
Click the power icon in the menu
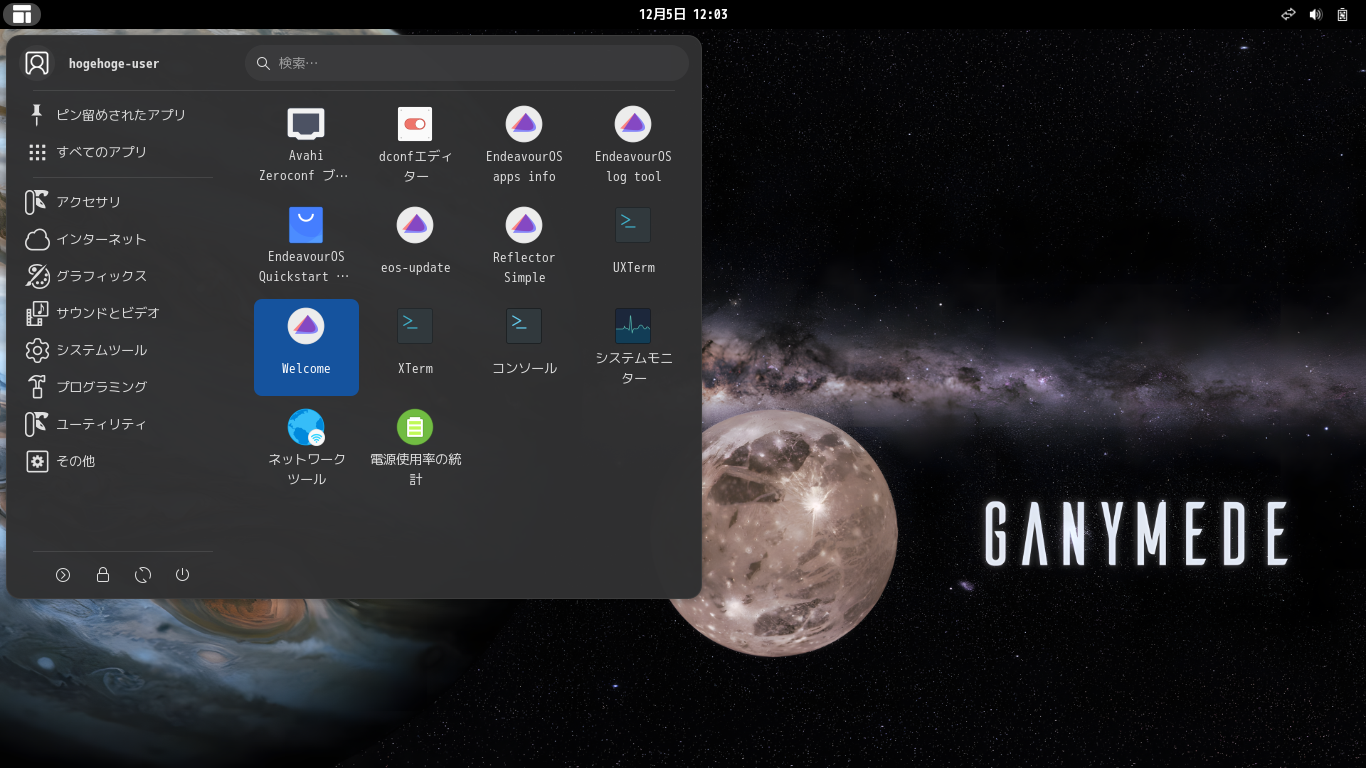tap(182, 575)
